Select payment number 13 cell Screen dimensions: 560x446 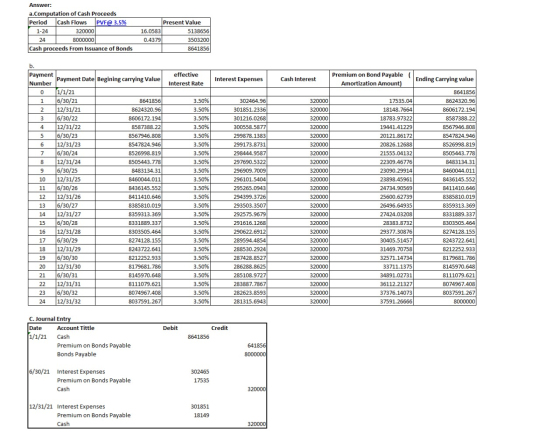42,205
